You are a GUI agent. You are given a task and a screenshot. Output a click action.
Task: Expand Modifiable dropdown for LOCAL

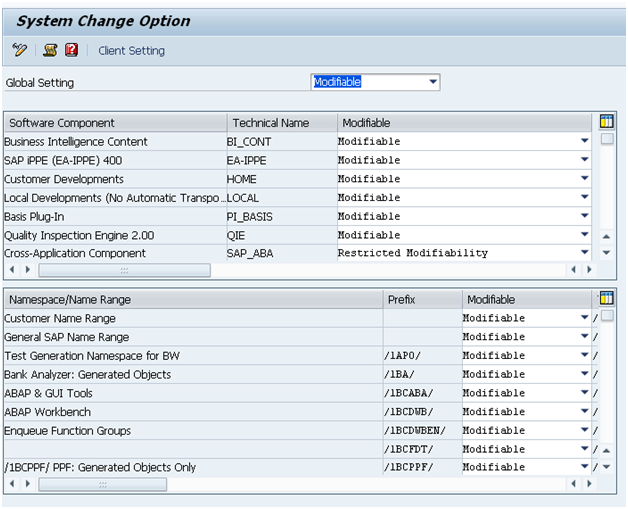tap(584, 197)
